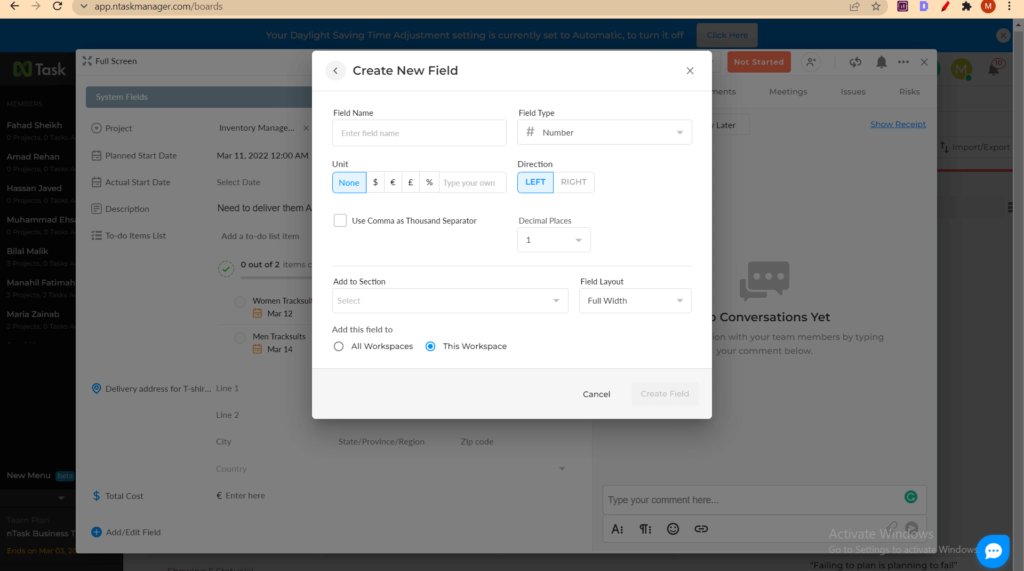Open the Field Type Number dropdown
This screenshot has width=1024, height=571.
[605, 133]
